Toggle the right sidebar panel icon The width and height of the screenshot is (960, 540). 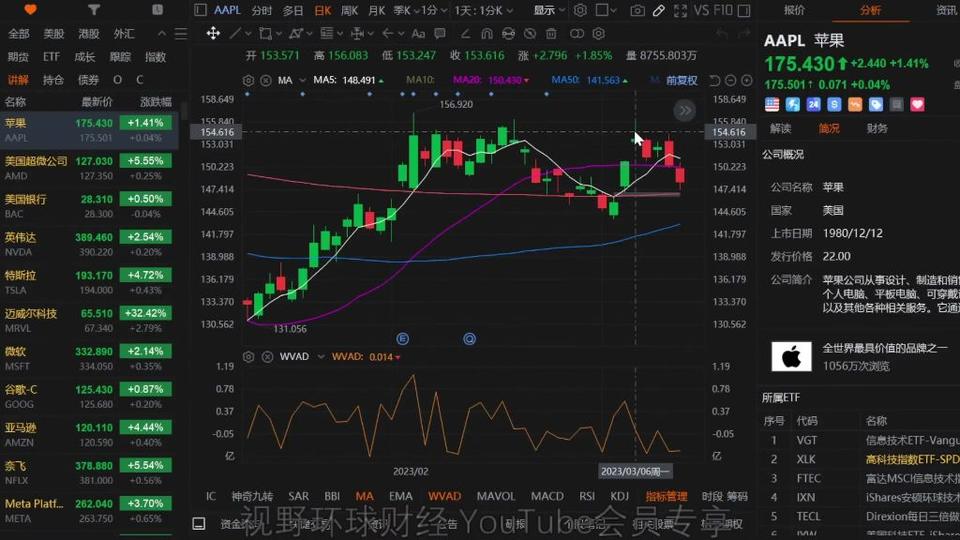pyautogui.click(x=744, y=10)
